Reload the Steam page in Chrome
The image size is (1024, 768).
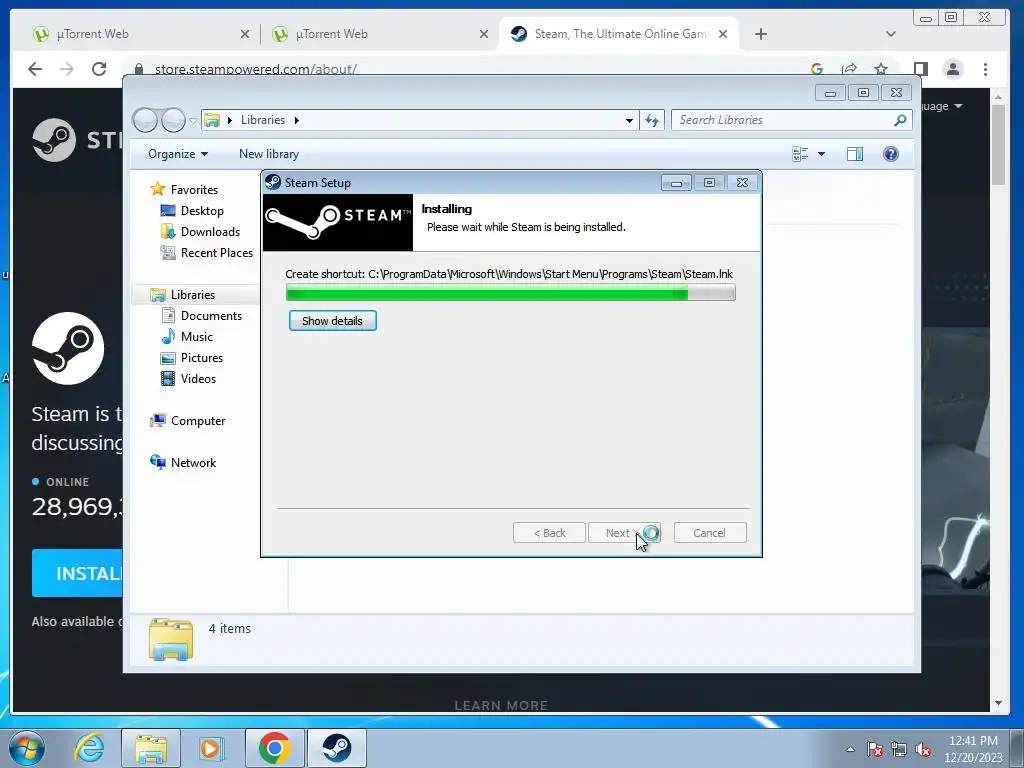(99, 69)
